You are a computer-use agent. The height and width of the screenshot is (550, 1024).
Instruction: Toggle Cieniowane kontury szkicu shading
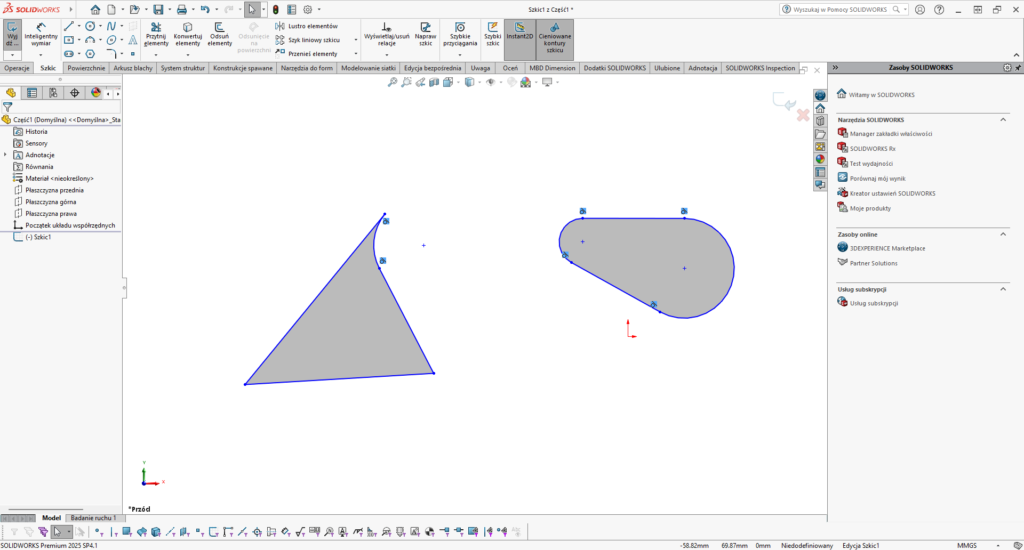pos(555,34)
